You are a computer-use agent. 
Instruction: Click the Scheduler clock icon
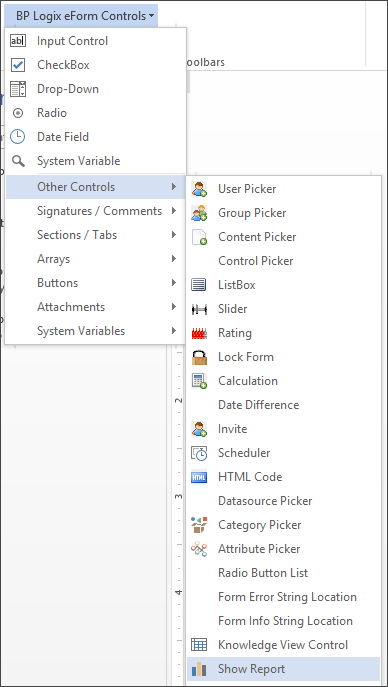[x=199, y=453]
